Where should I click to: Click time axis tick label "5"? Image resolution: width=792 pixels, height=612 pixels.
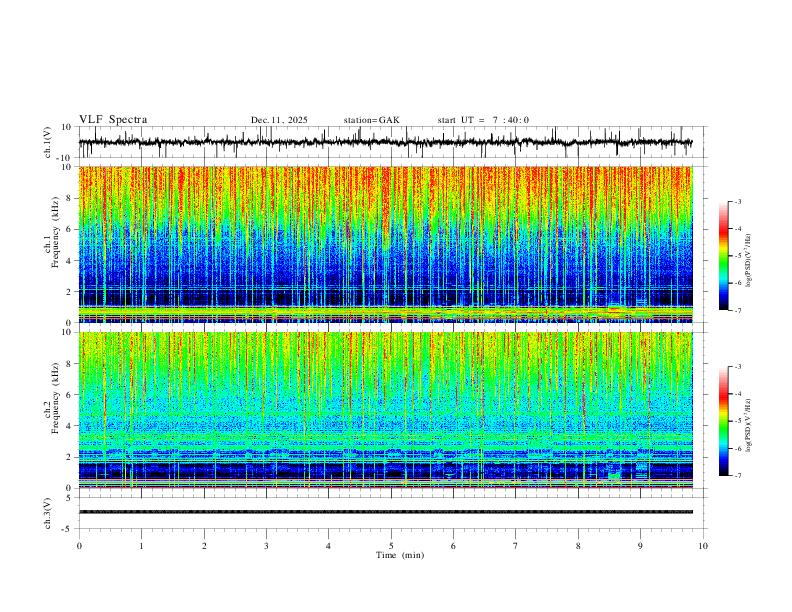[391, 546]
